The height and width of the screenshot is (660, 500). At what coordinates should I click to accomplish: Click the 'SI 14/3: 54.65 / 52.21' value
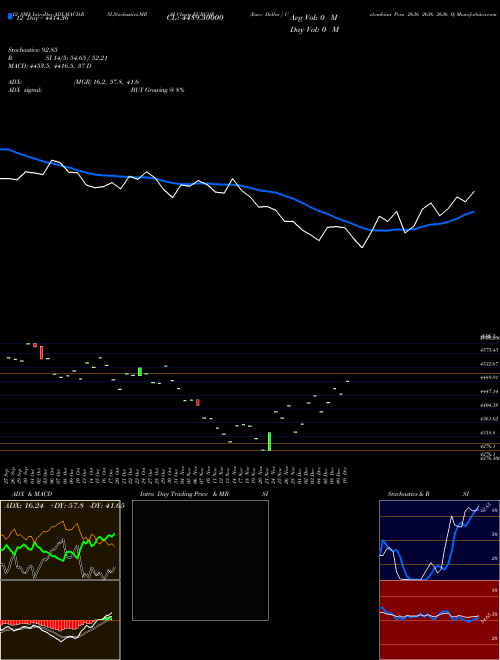click(77, 58)
